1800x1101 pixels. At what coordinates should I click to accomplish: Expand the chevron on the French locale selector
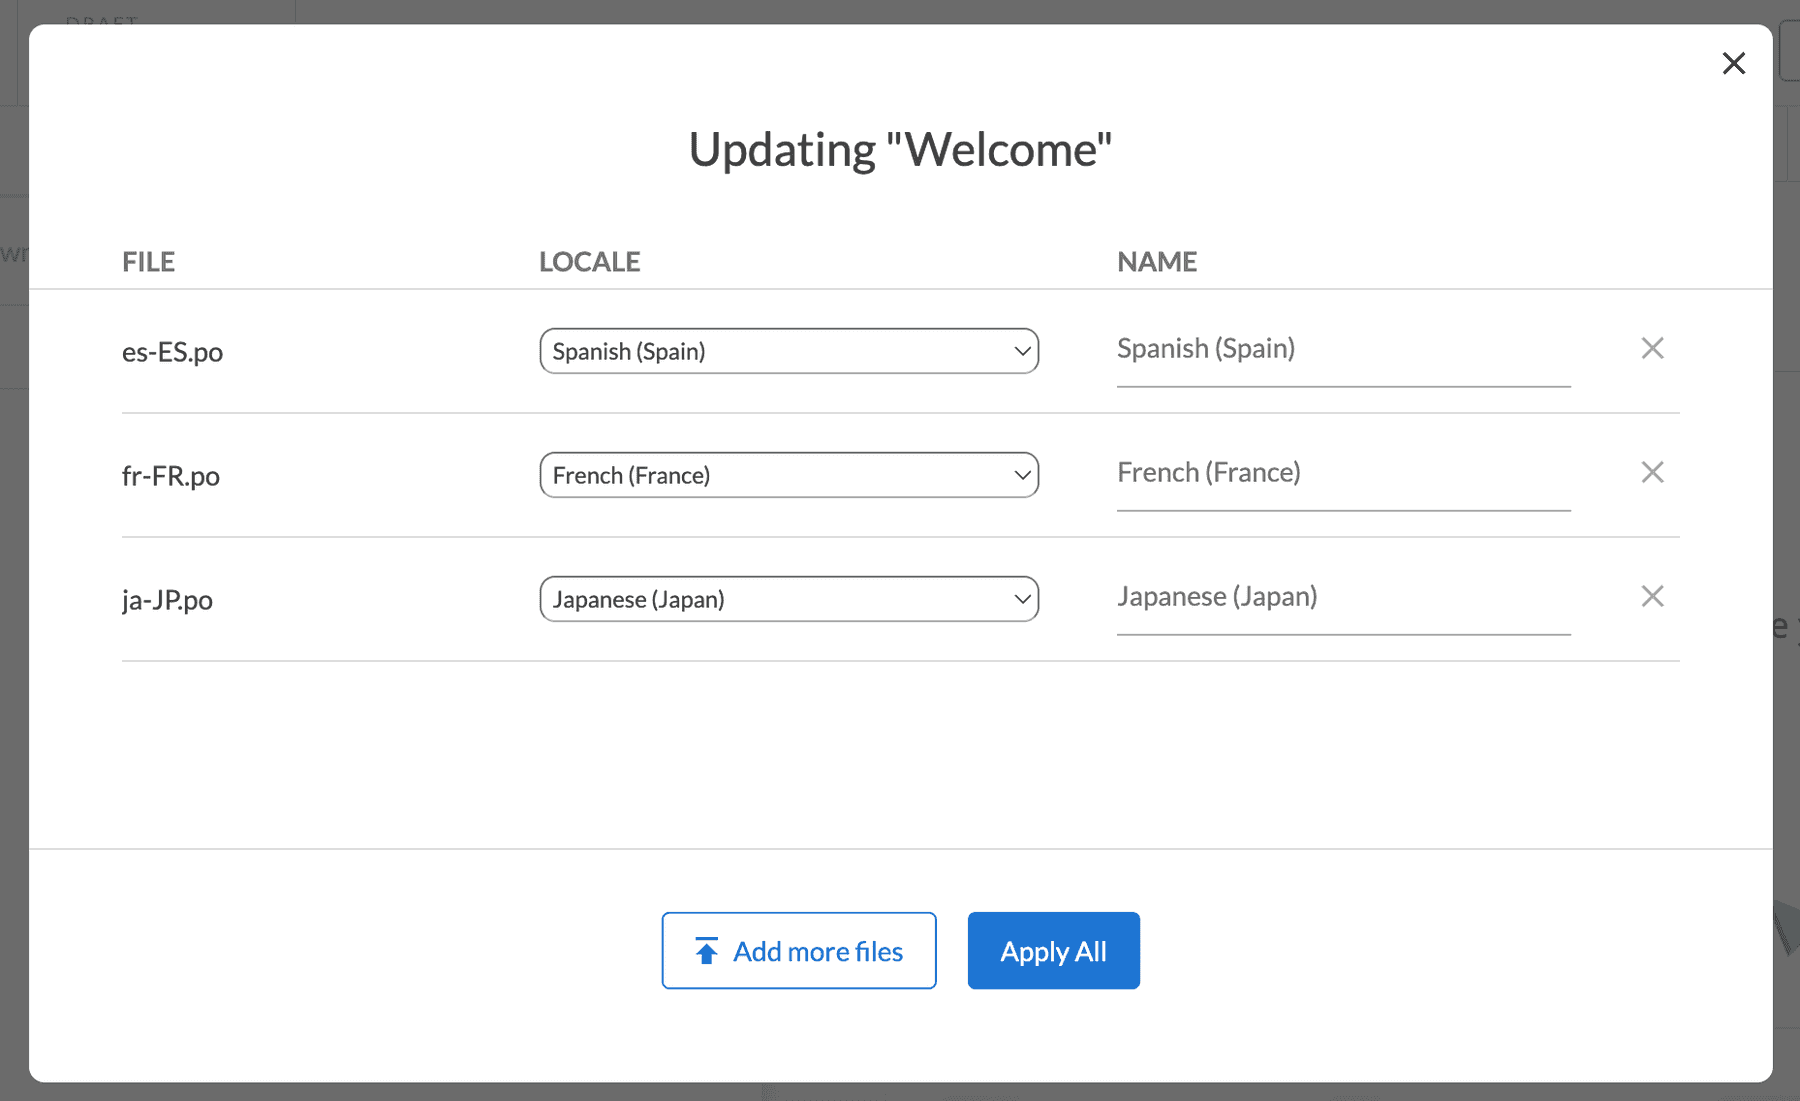click(1021, 475)
